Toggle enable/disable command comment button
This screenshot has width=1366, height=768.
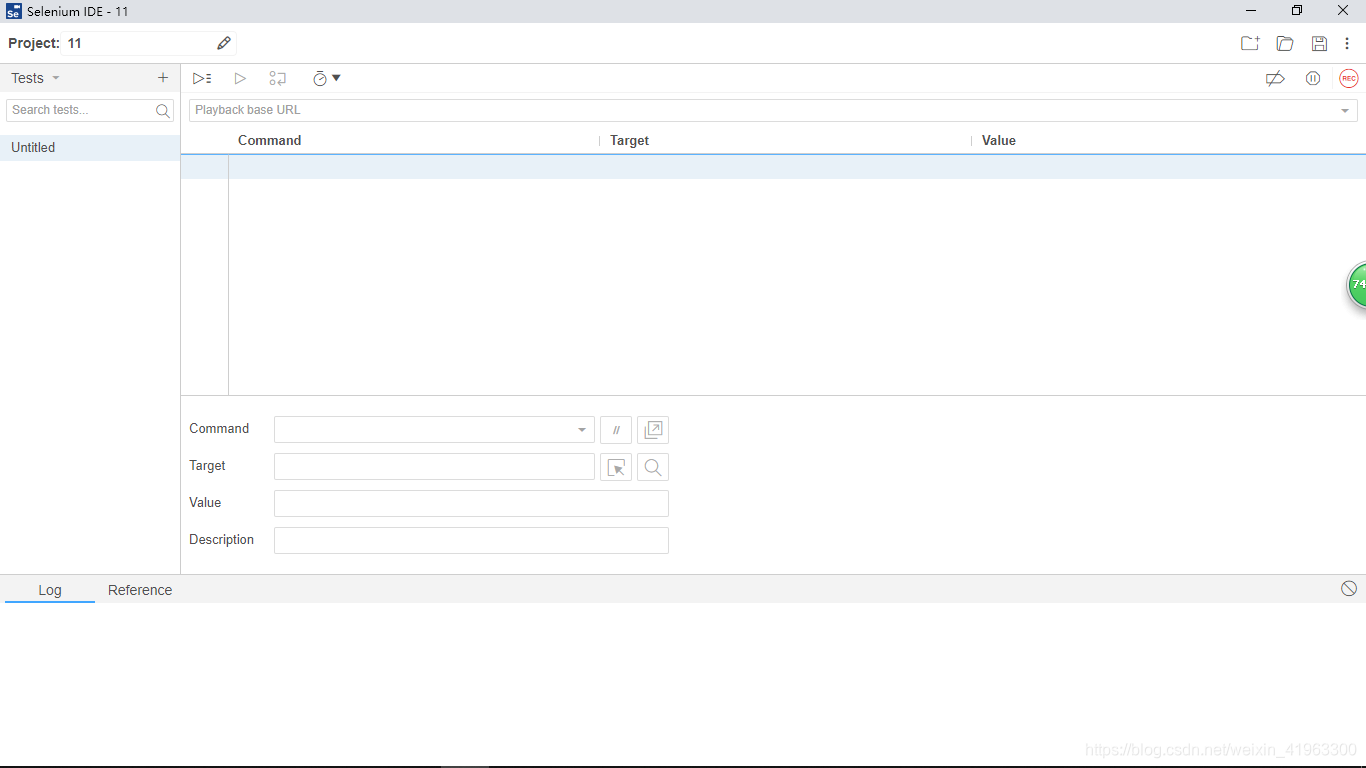point(616,430)
